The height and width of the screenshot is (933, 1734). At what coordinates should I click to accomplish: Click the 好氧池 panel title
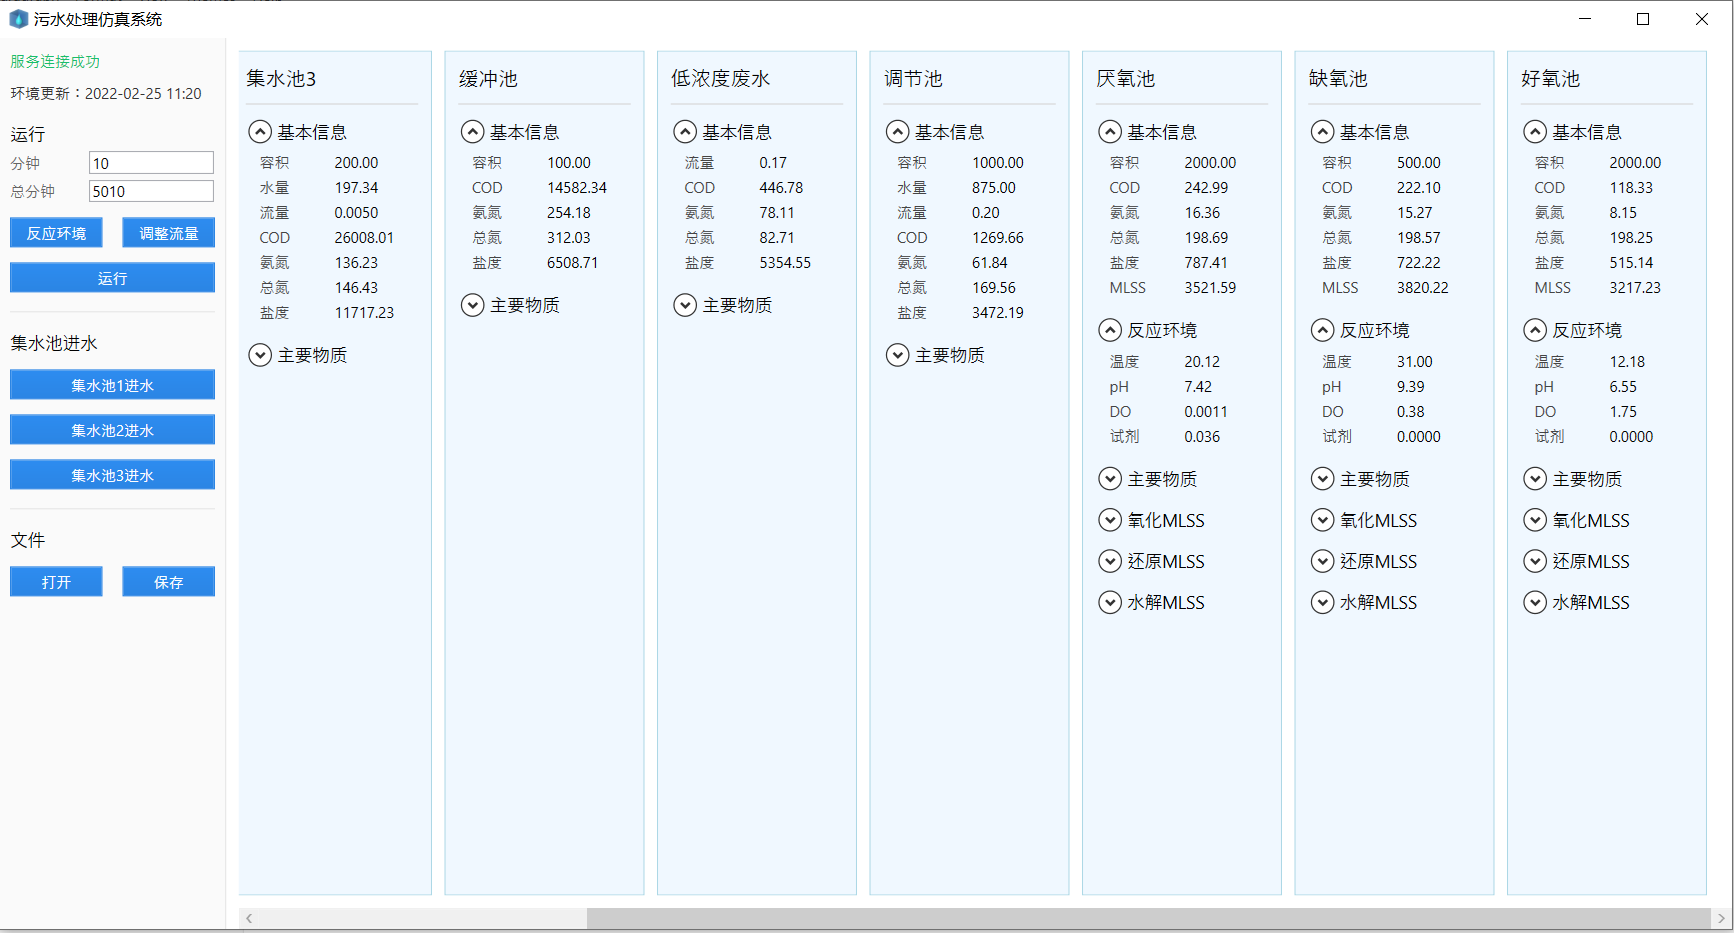(x=1550, y=79)
